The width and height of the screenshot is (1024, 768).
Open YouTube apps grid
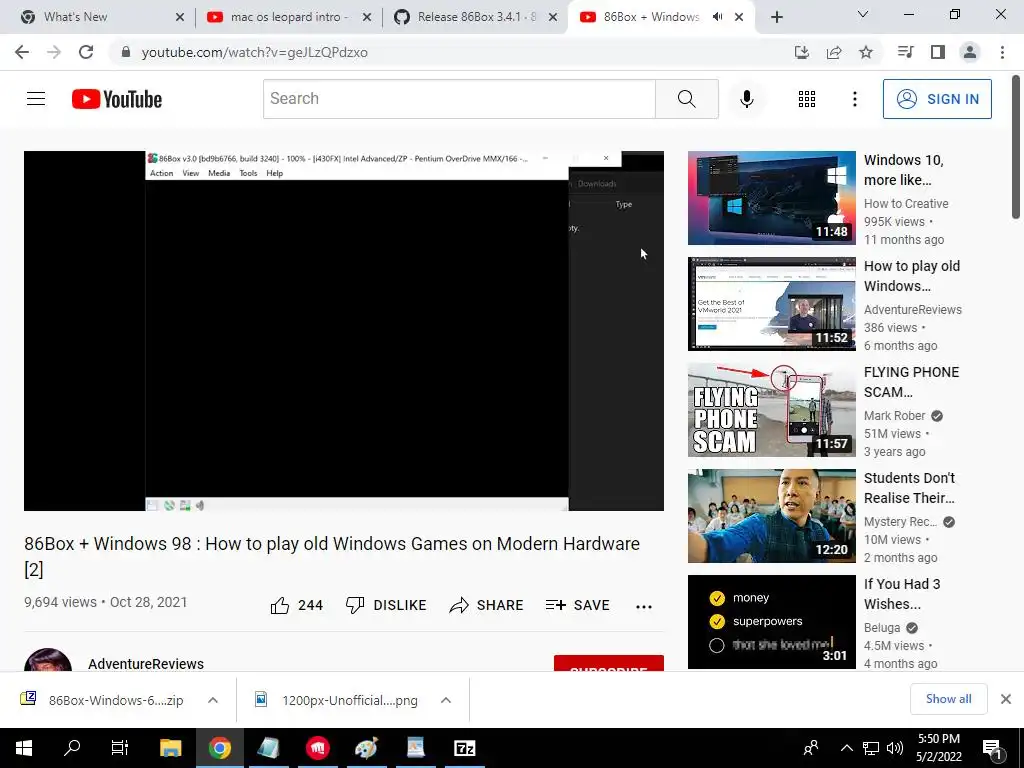point(807,99)
